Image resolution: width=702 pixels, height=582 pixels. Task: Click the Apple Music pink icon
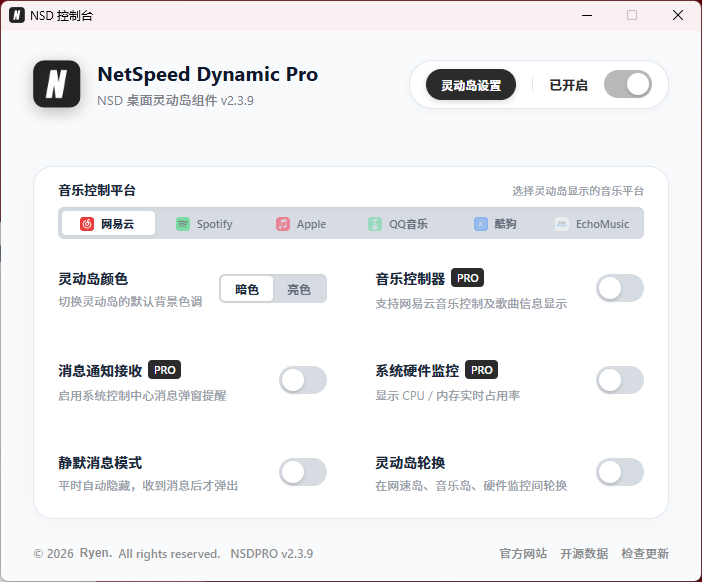click(283, 224)
